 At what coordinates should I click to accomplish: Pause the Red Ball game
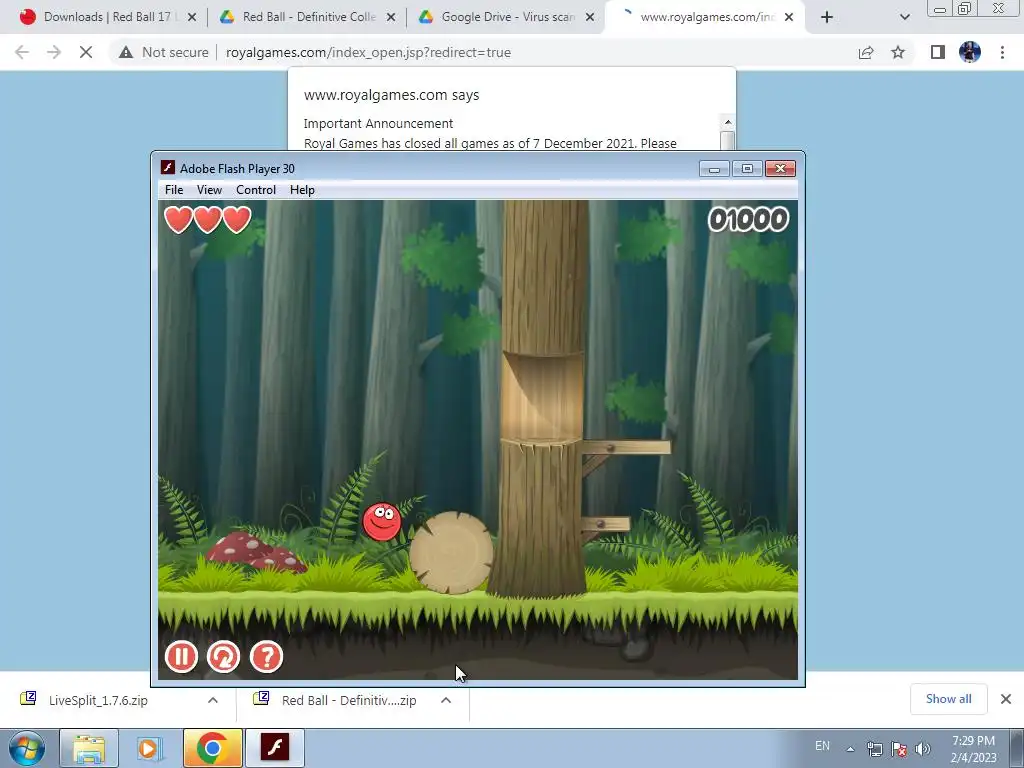[x=181, y=657]
